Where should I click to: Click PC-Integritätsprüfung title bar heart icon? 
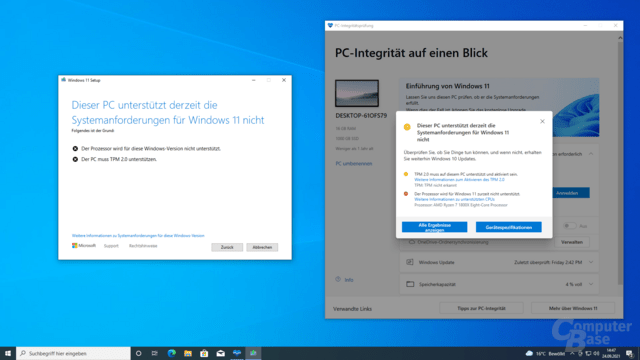pyautogui.click(x=330, y=25)
